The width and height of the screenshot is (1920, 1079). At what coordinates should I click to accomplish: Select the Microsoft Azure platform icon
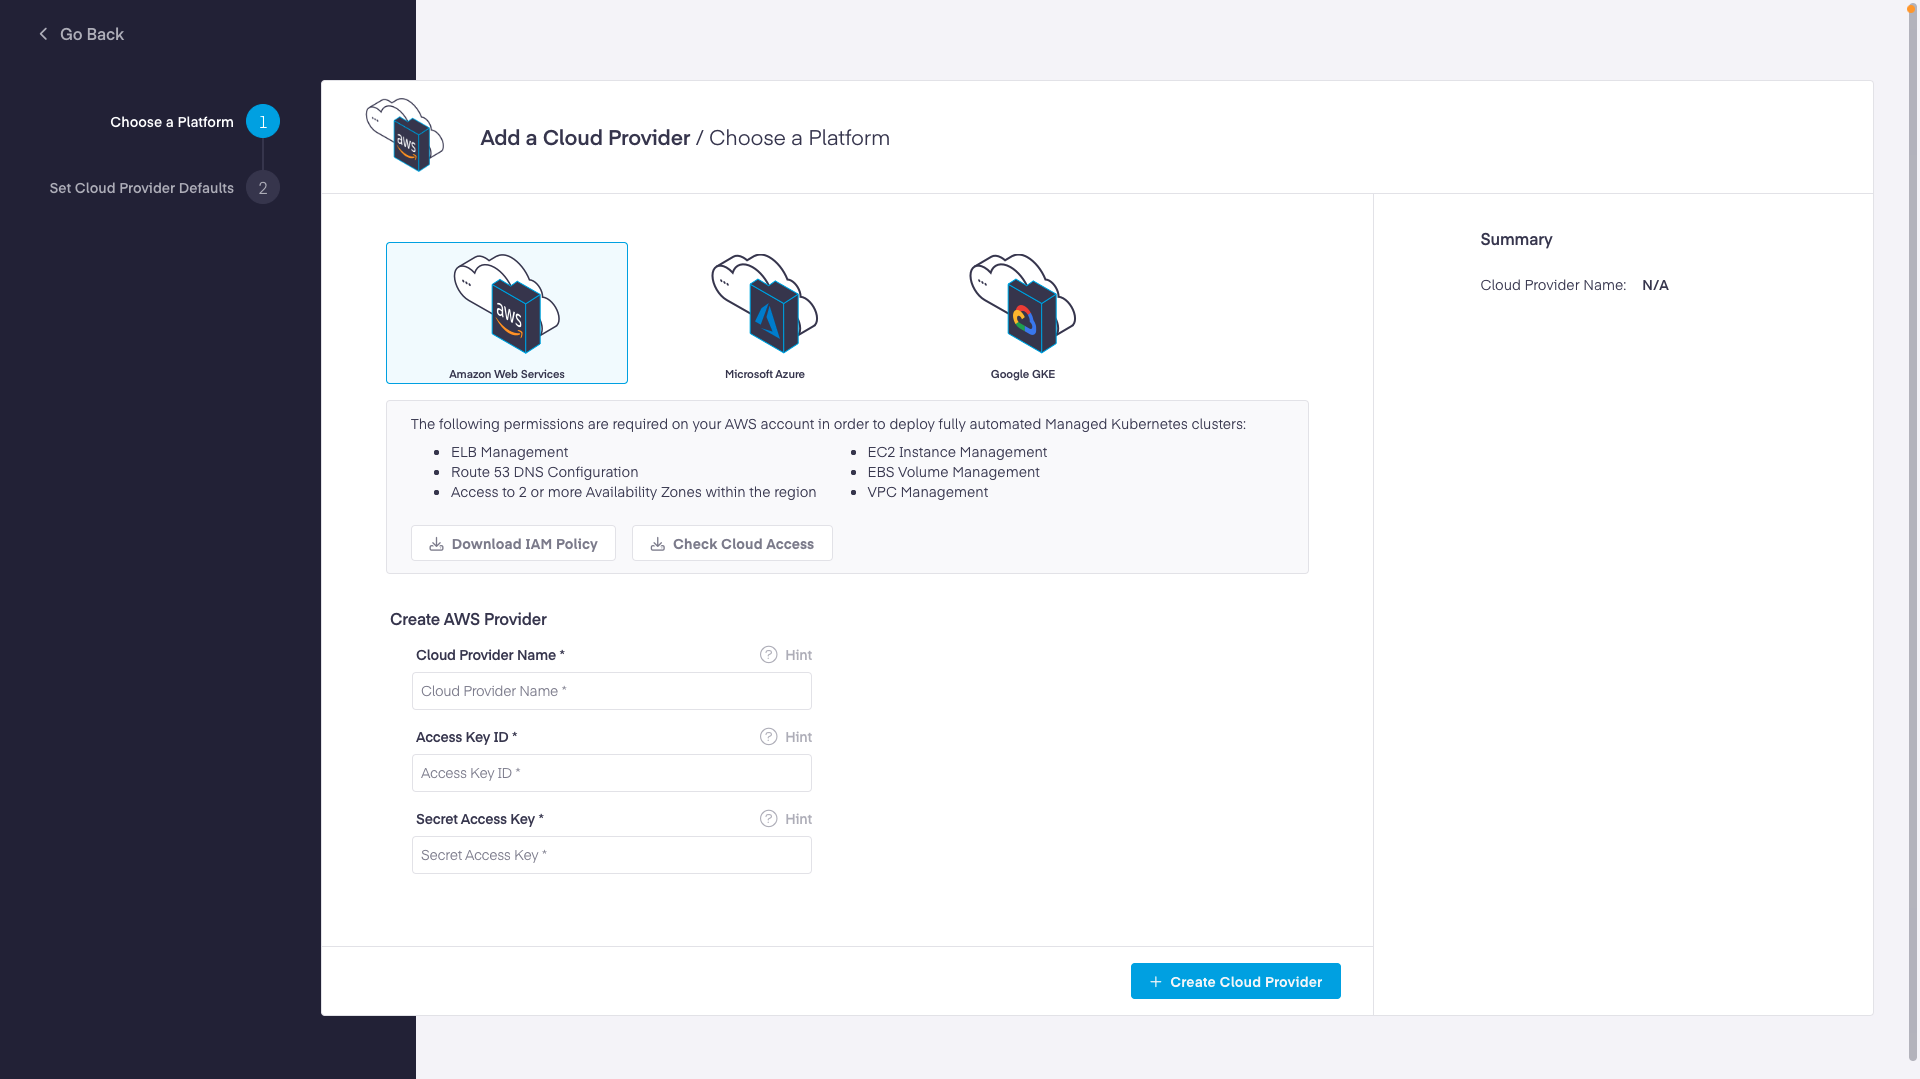click(x=764, y=305)
